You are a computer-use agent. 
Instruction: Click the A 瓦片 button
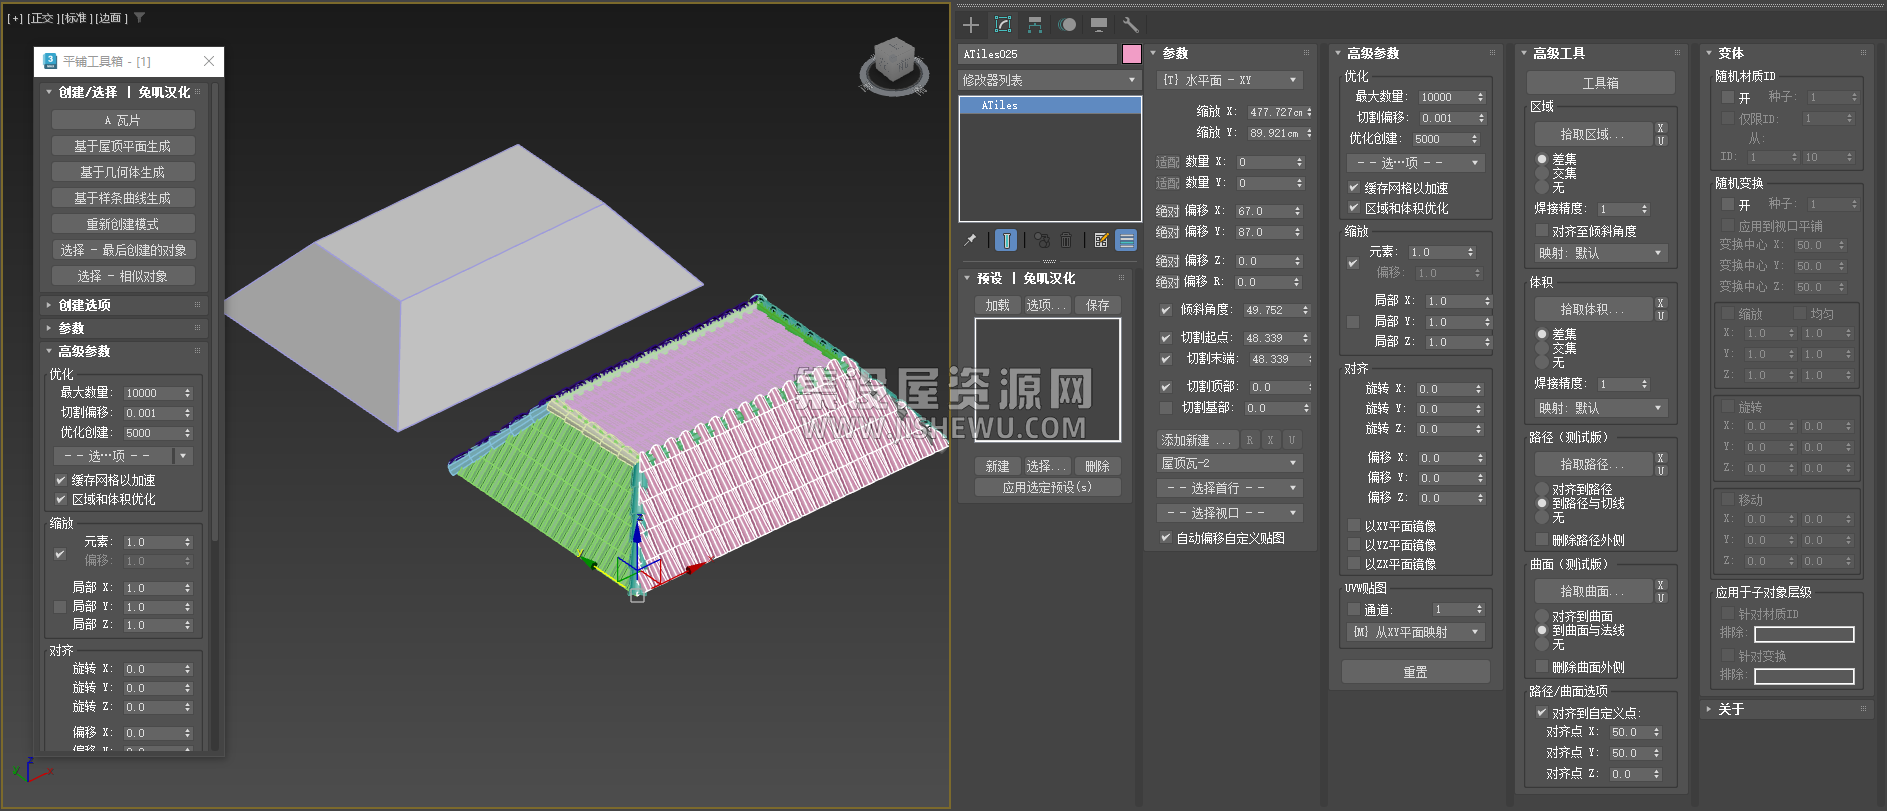pos(123,120)
